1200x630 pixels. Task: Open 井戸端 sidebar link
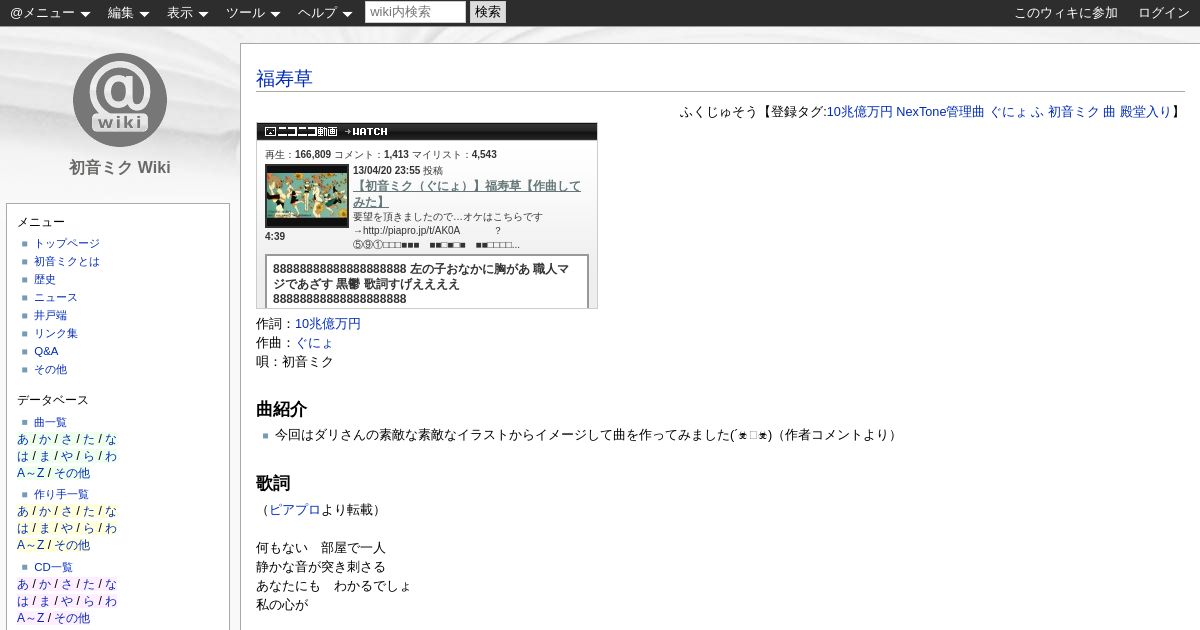pos(50,315)
